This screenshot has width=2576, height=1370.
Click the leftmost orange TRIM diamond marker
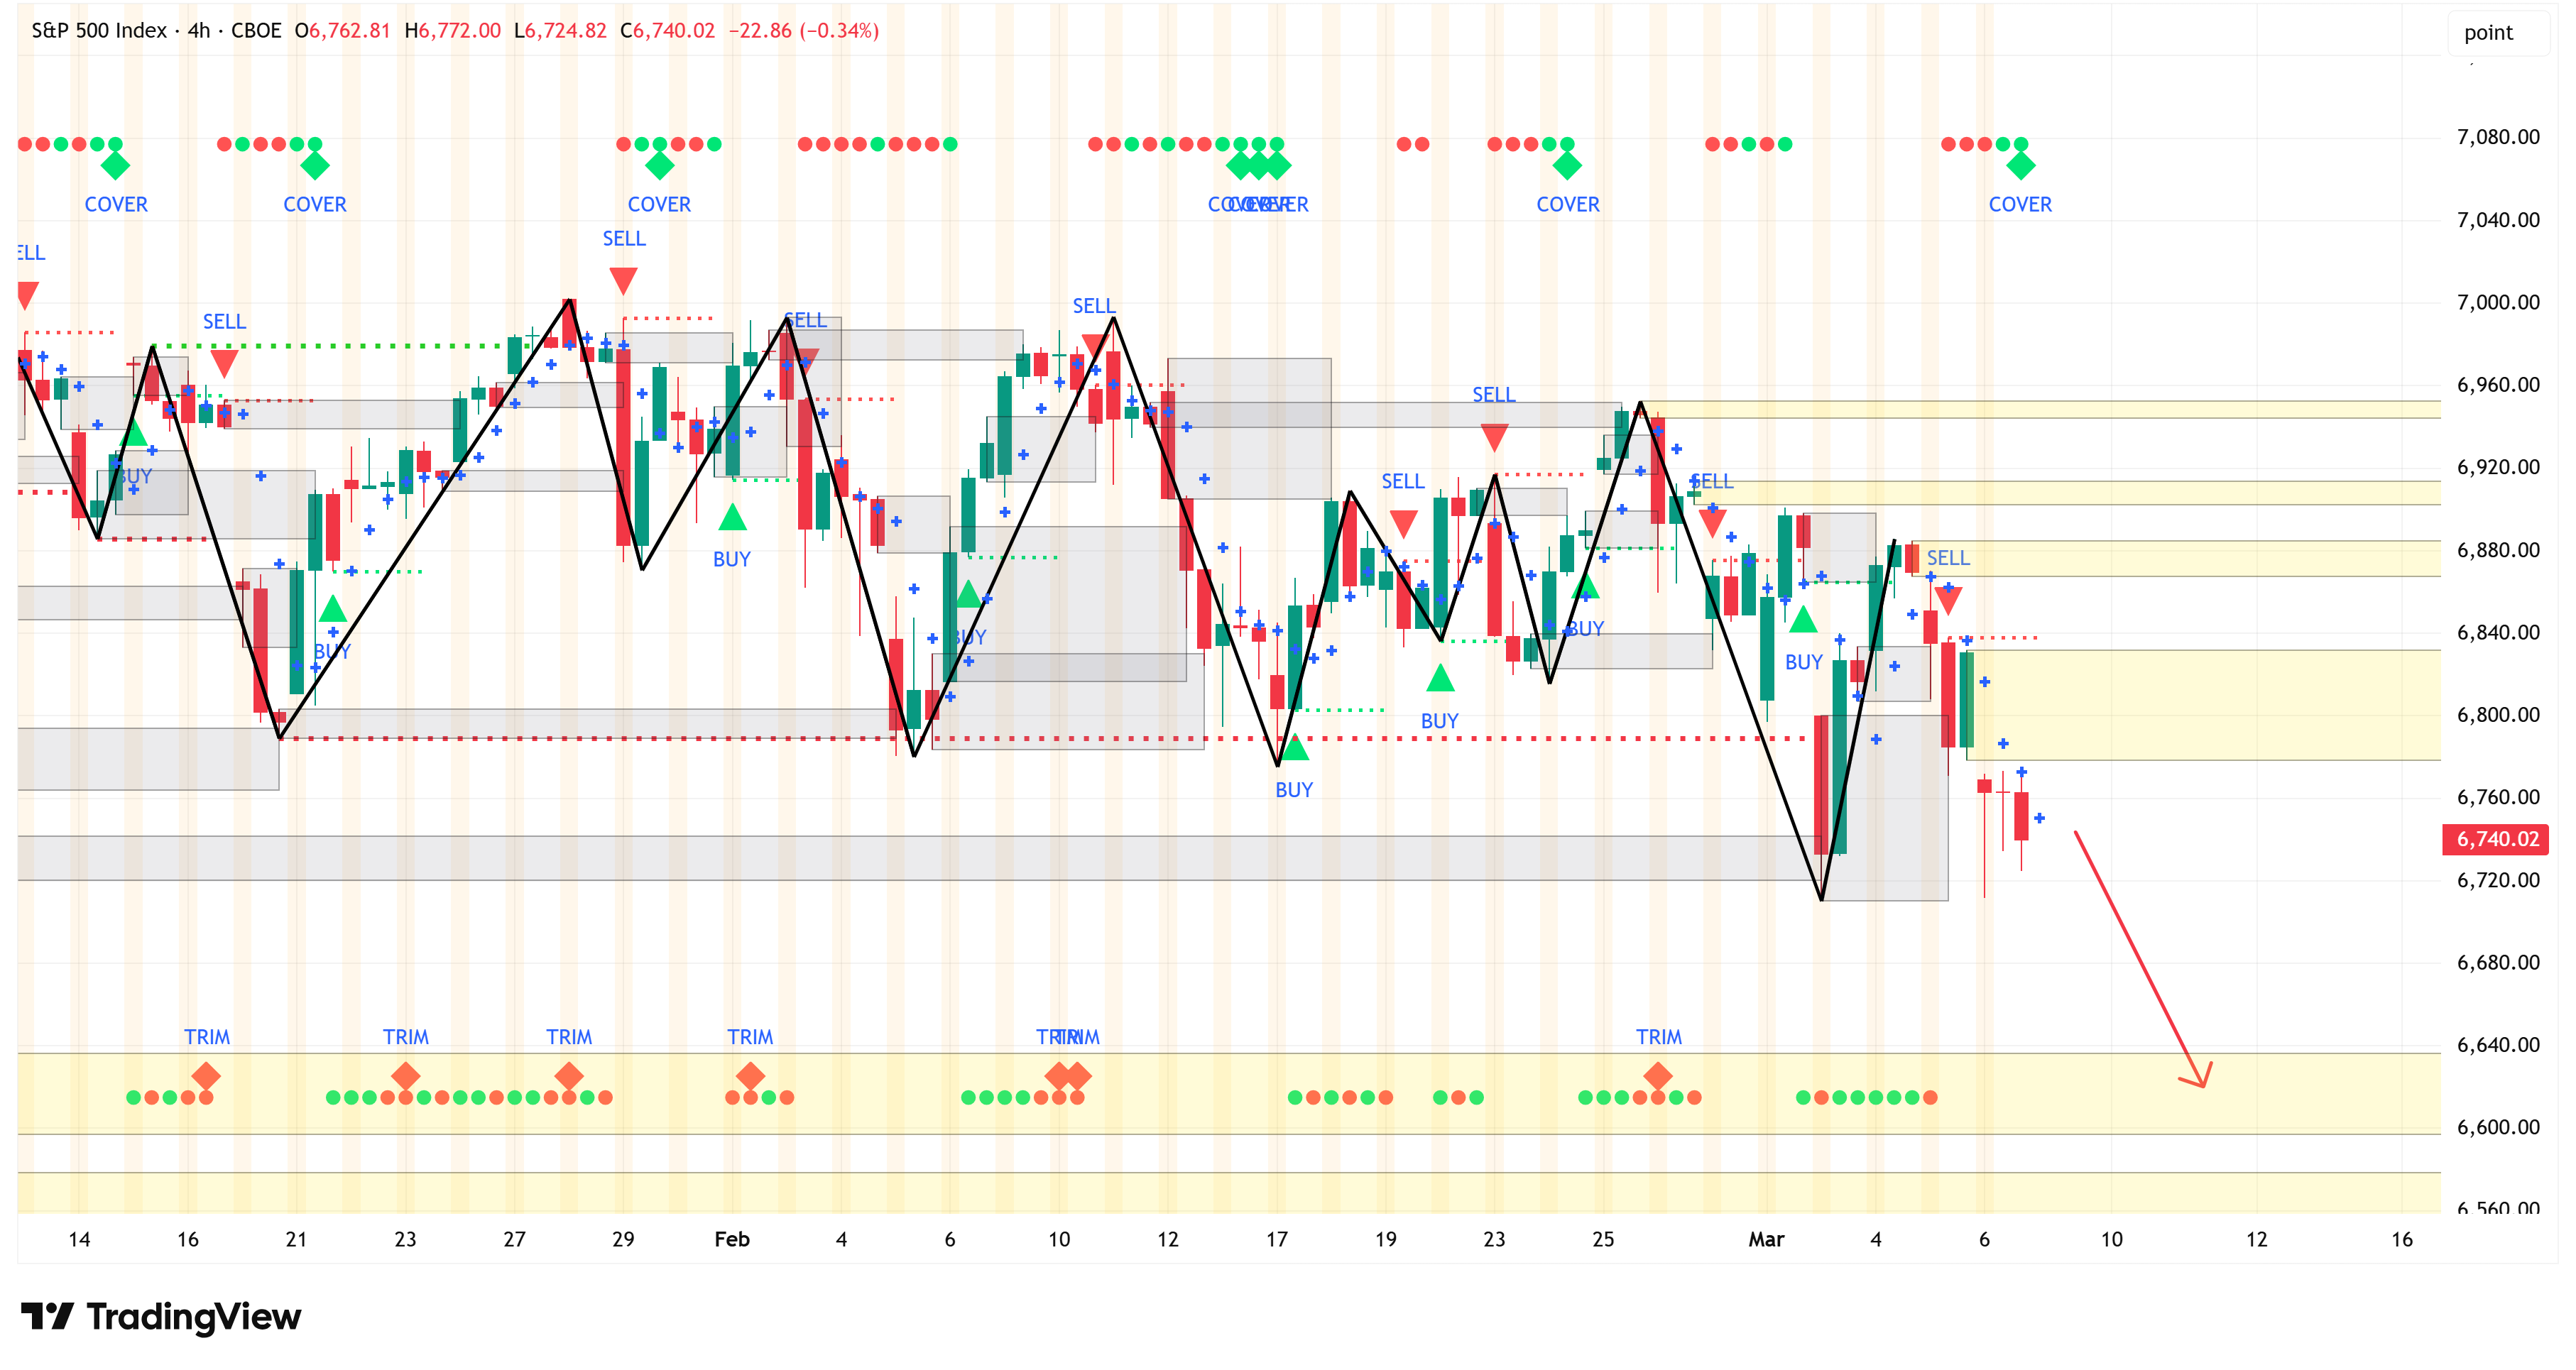click(x=206, y=1076)
